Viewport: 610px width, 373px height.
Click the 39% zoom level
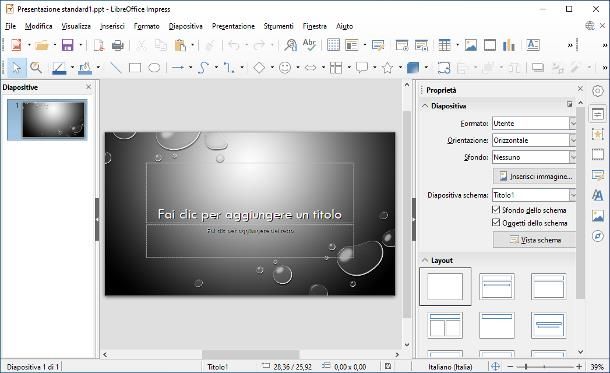pos(597,367)
